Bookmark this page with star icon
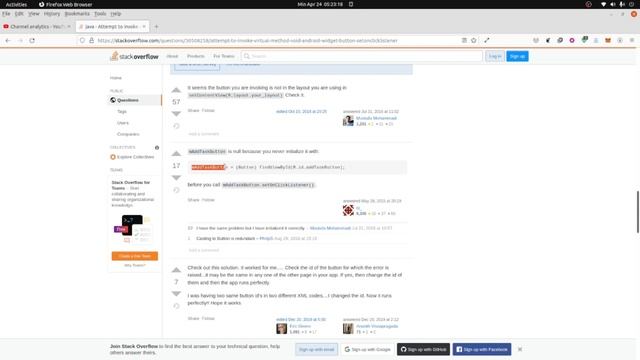 point(473,40)
